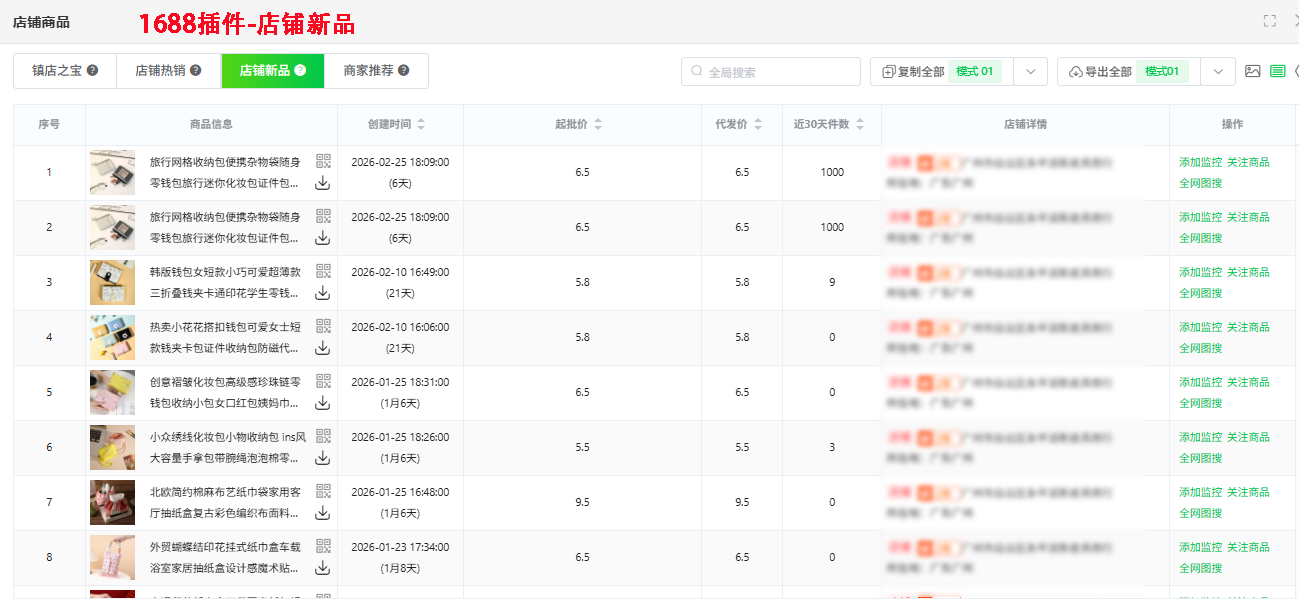Switch to the 商家推荐 tab
The height and width of the screenshot is (600, 1299).
click(370, 71)
